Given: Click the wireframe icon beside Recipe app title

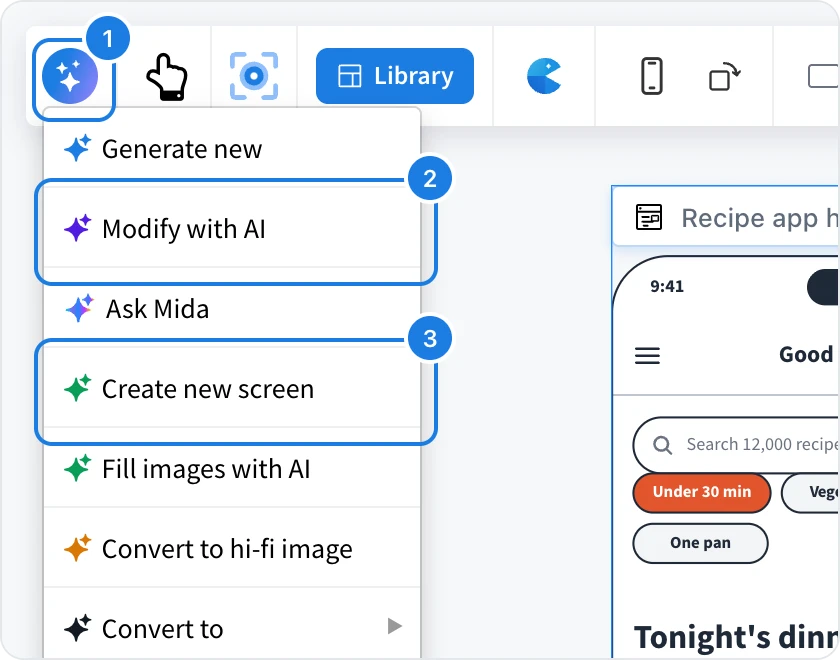Looking at the screenshot, I should pyautogui.click(x=649, y=217).
